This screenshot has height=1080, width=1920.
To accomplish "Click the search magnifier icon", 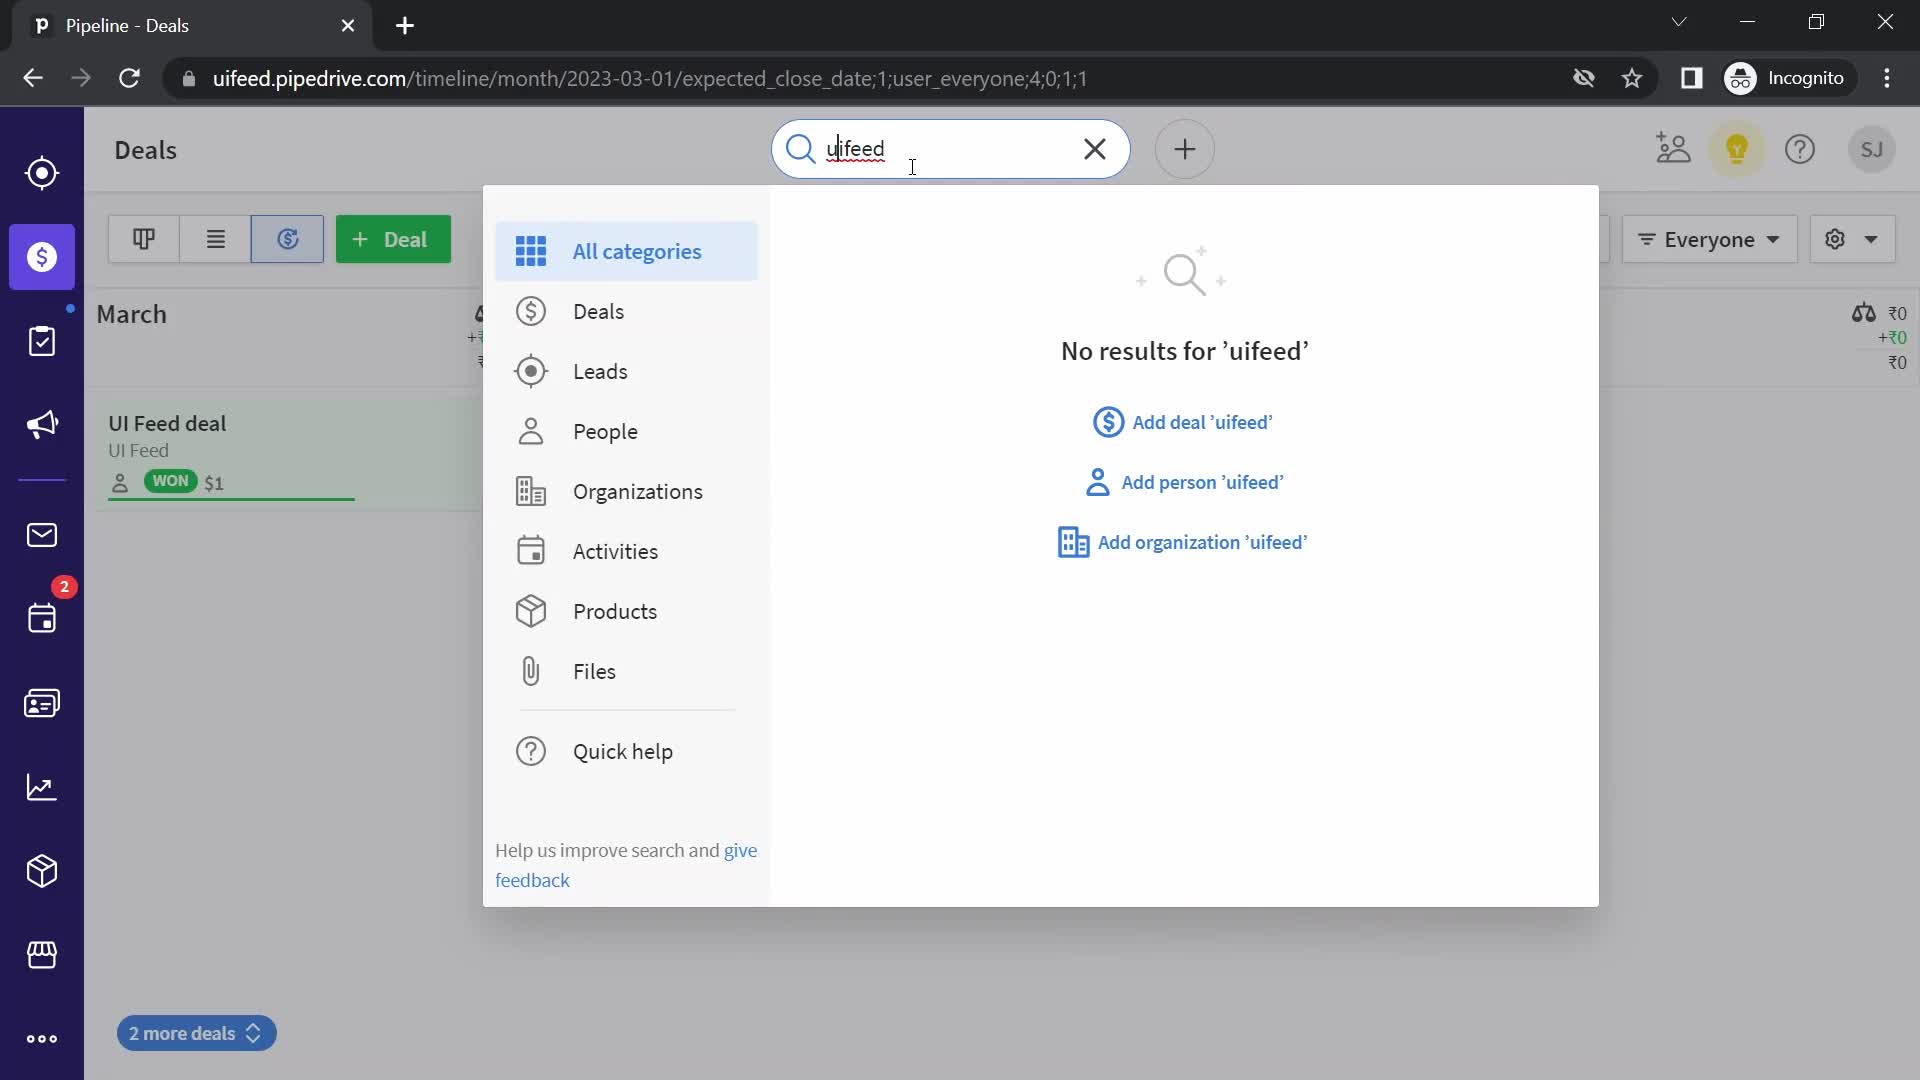I will 800,149.
